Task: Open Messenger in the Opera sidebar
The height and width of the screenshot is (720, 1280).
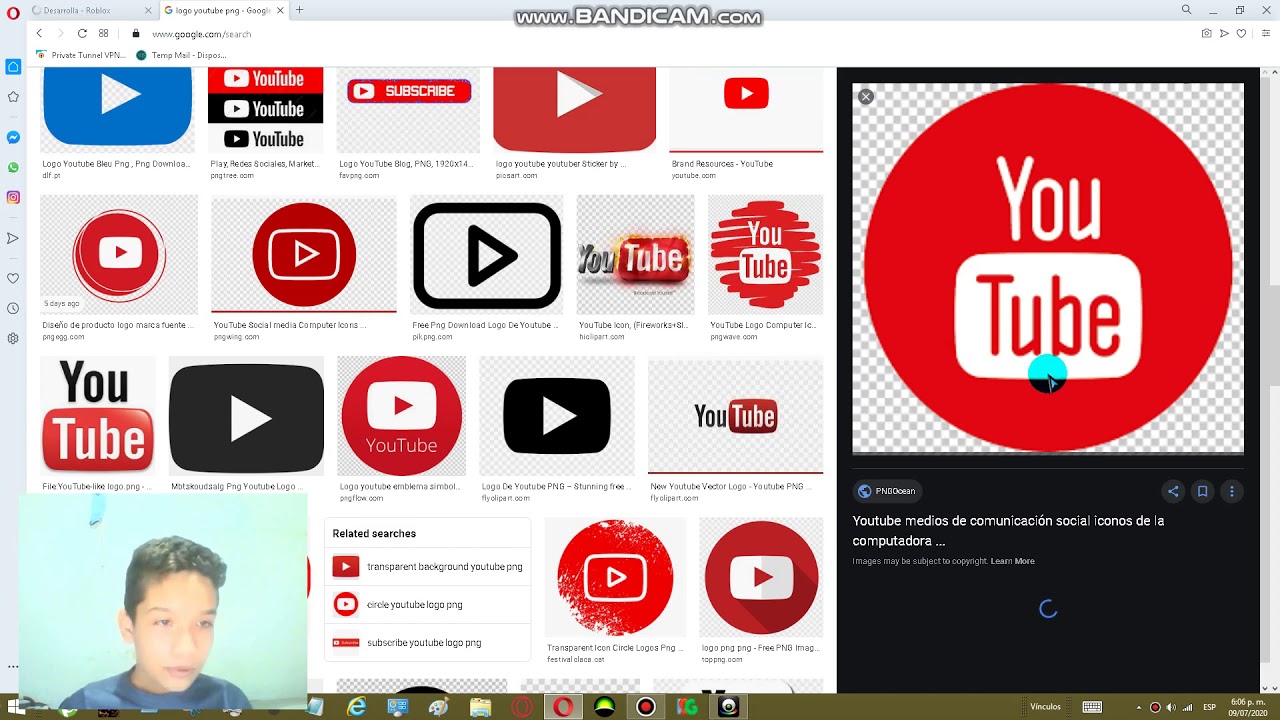Action: pyautogui.click(x=13, y=137)
